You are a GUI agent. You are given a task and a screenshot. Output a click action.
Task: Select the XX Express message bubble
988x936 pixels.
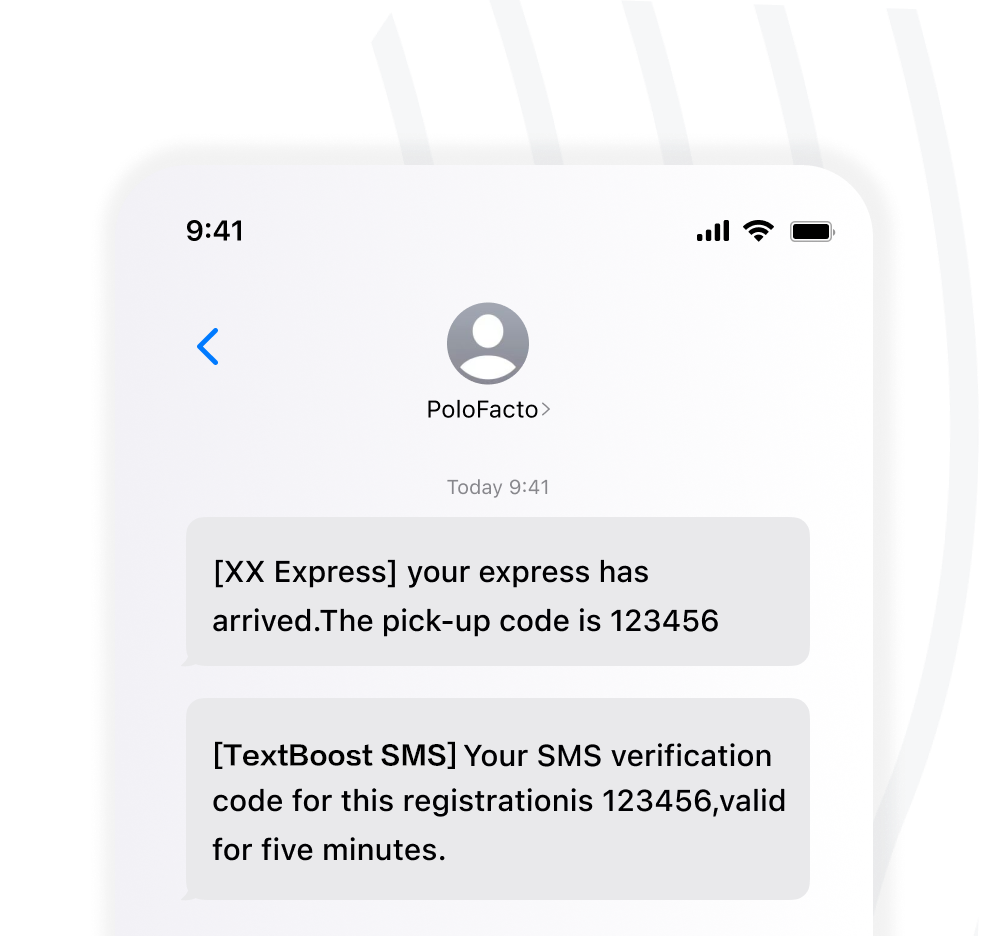(498, 591)
